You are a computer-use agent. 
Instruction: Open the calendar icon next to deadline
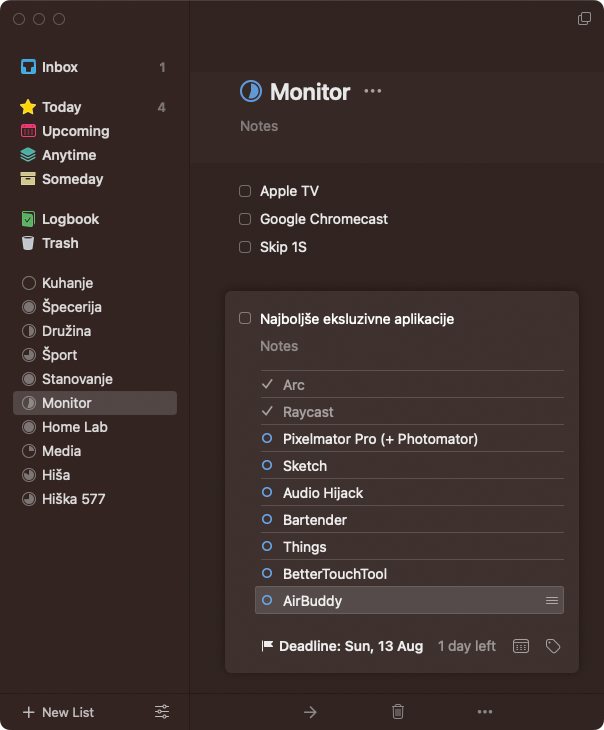click(x=521, y=646)
